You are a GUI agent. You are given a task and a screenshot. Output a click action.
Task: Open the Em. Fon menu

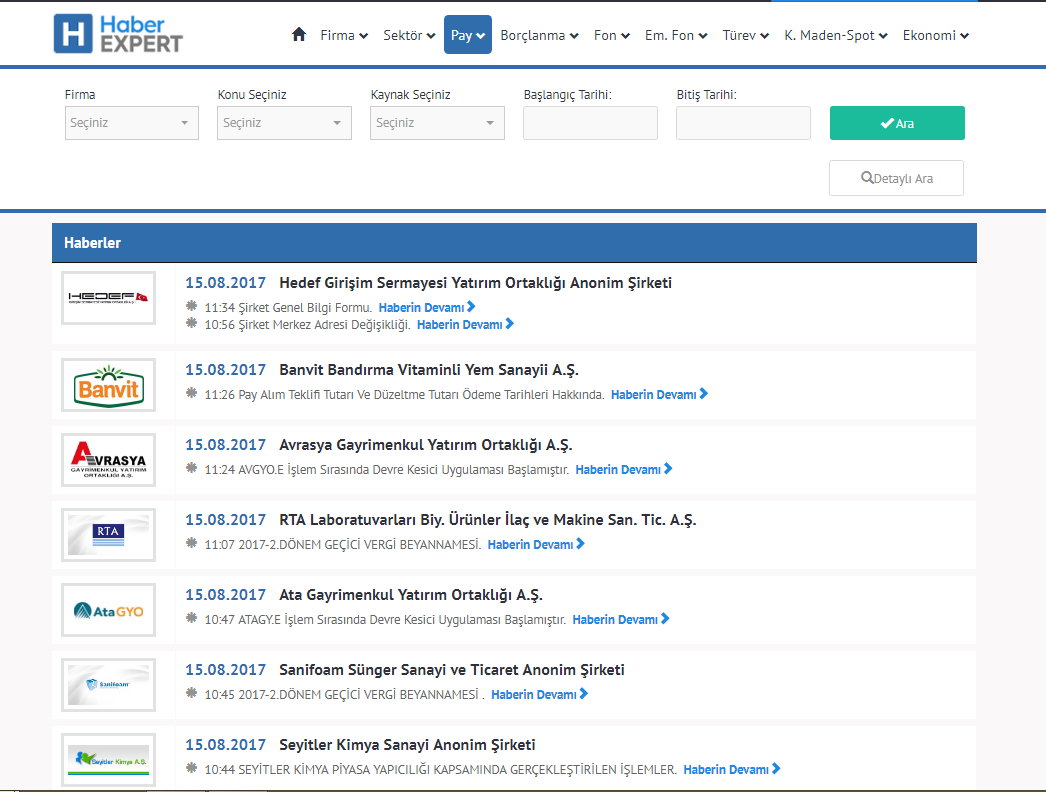coord(676,35)
